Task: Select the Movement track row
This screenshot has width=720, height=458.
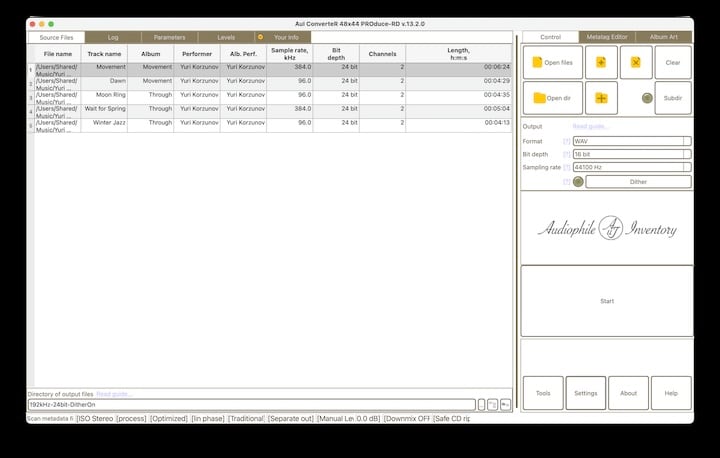Action: point(270,70)
